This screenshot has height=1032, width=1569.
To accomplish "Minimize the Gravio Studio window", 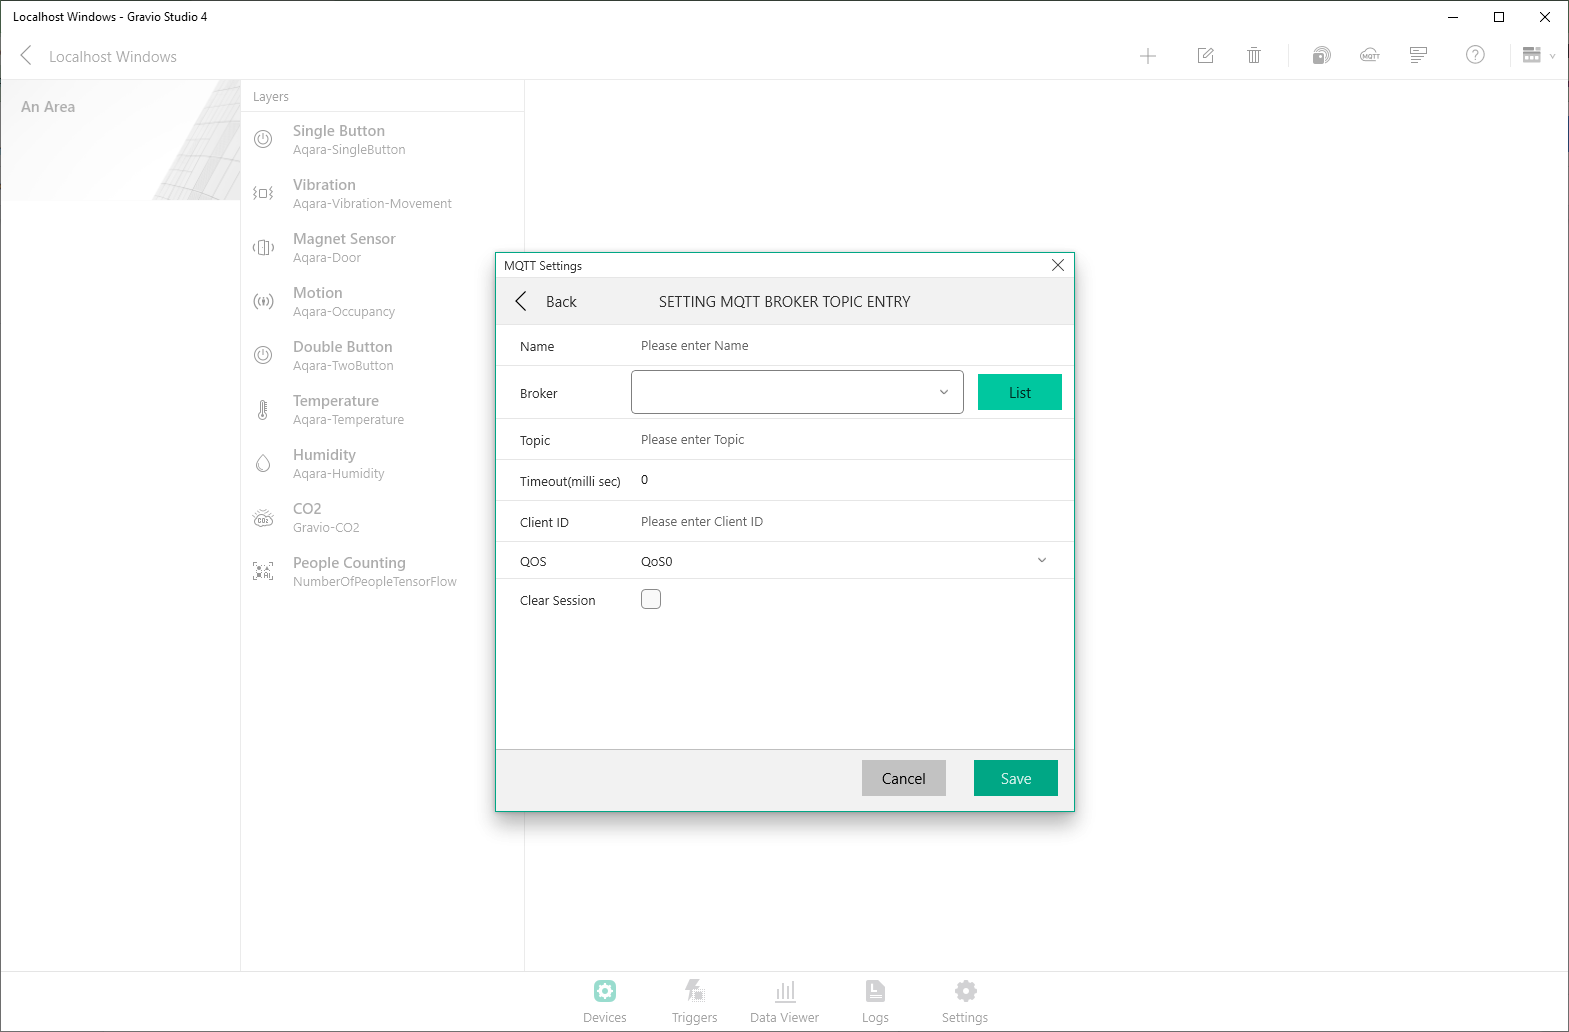I will pos(1453,17).
